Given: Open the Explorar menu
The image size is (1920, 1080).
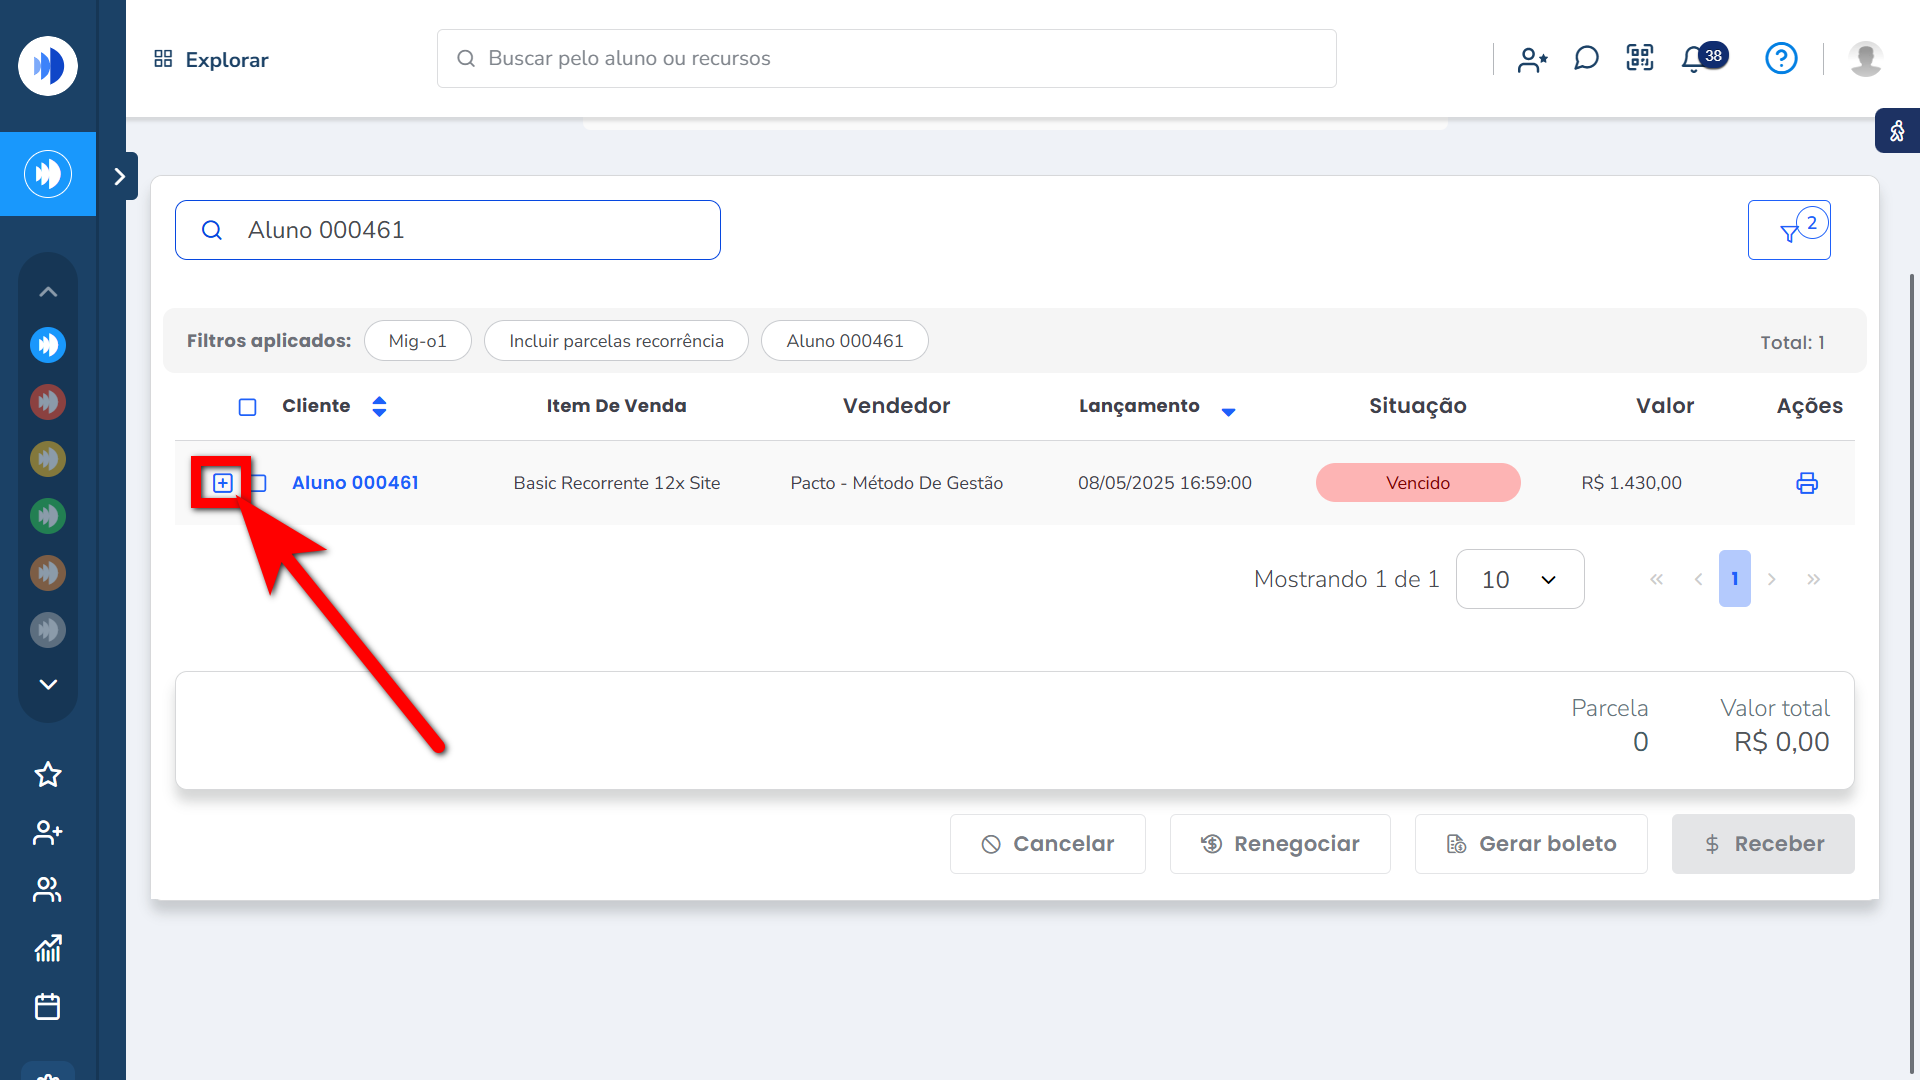Looking at the screenshot, I should click(x=211, y=59).
